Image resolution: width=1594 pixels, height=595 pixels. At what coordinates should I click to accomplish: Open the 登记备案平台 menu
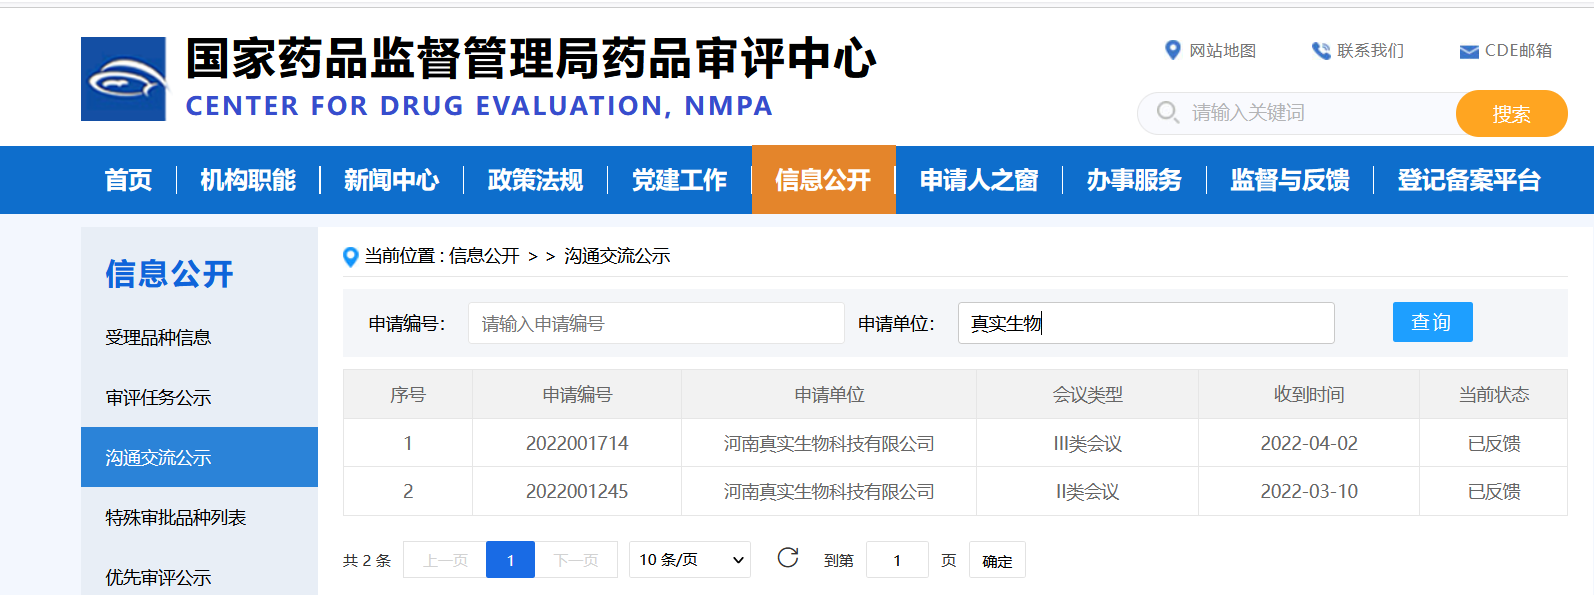[x=1469, y=180]
